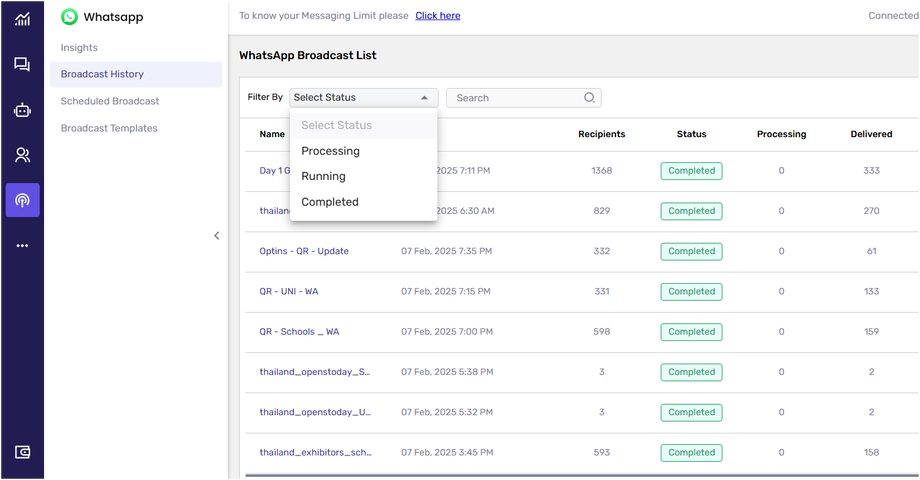Screen dimensions: 920x480
Task: Click the 'Click here' messaging limit link
Action: click(437, 16)
